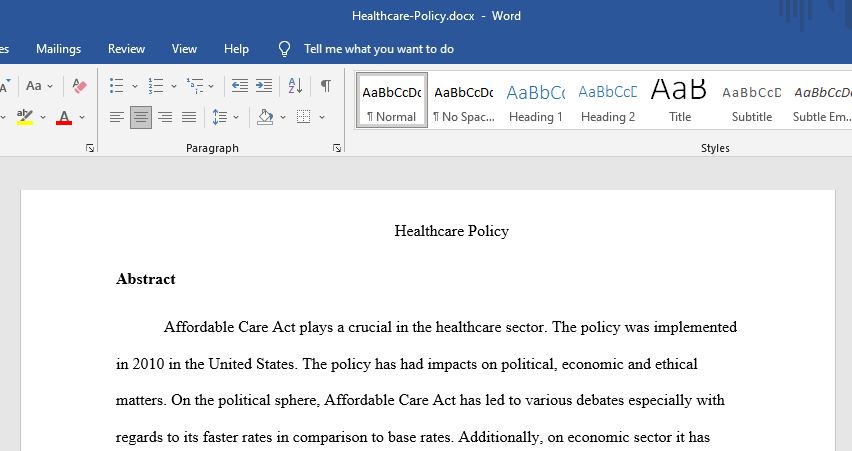
Task: Apply a multilevel list
Action: pyautogui.click(x=195, y=86)
